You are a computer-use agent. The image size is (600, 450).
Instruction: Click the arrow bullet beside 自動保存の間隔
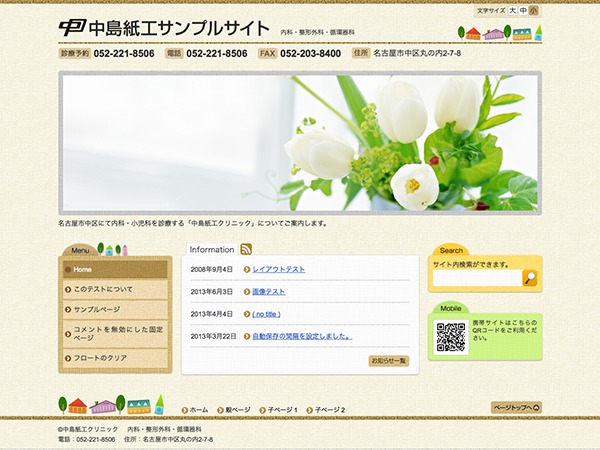click(247, 336)
